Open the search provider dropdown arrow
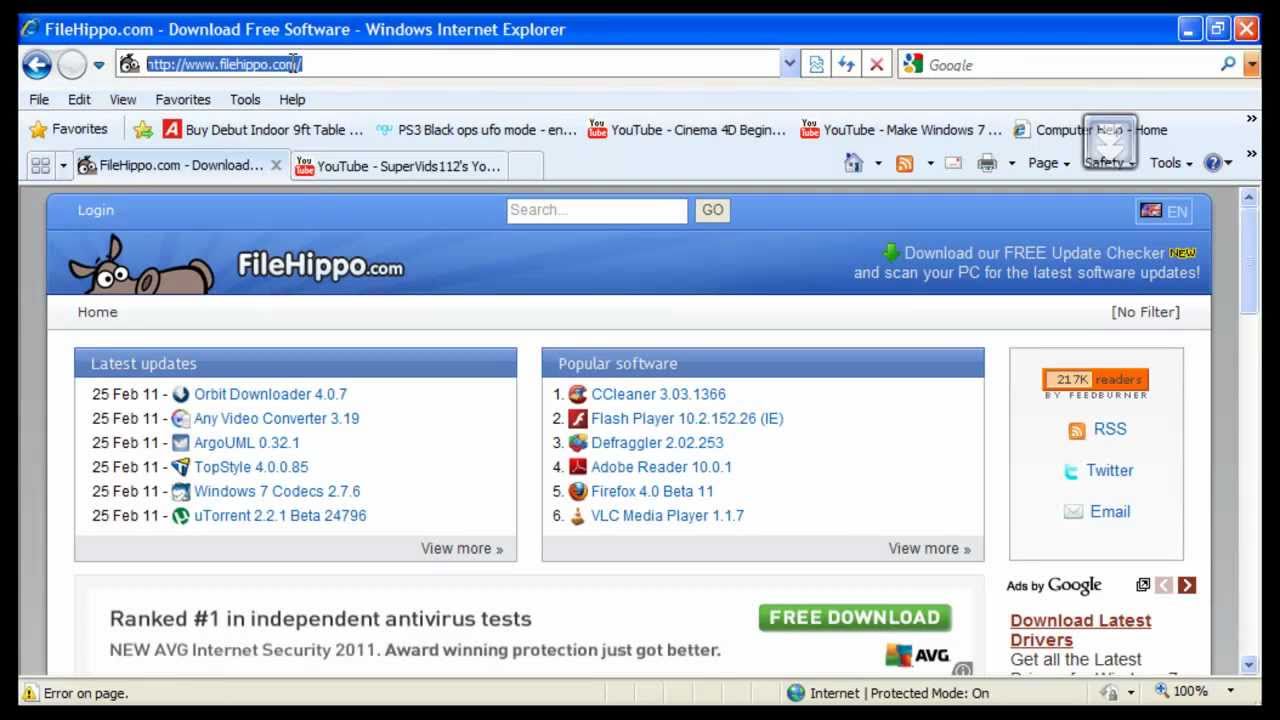 1252,65
